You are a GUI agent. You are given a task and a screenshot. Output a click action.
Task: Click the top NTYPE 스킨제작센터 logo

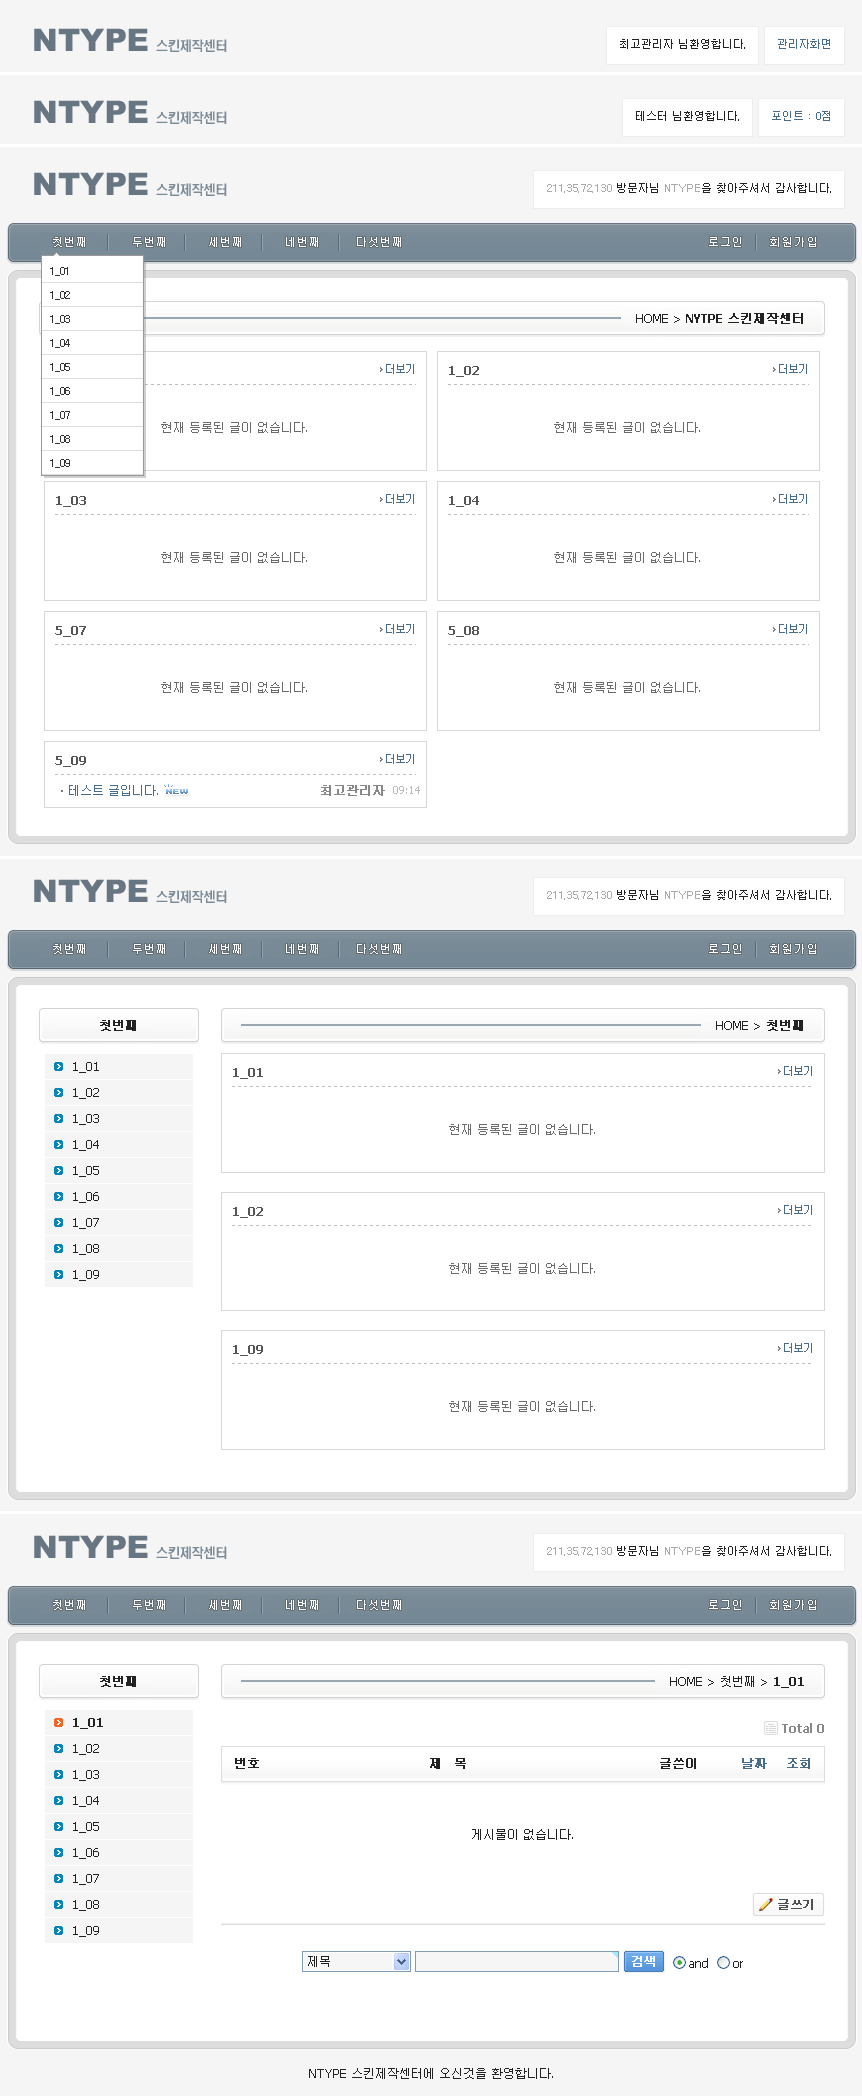coord(130,40)
